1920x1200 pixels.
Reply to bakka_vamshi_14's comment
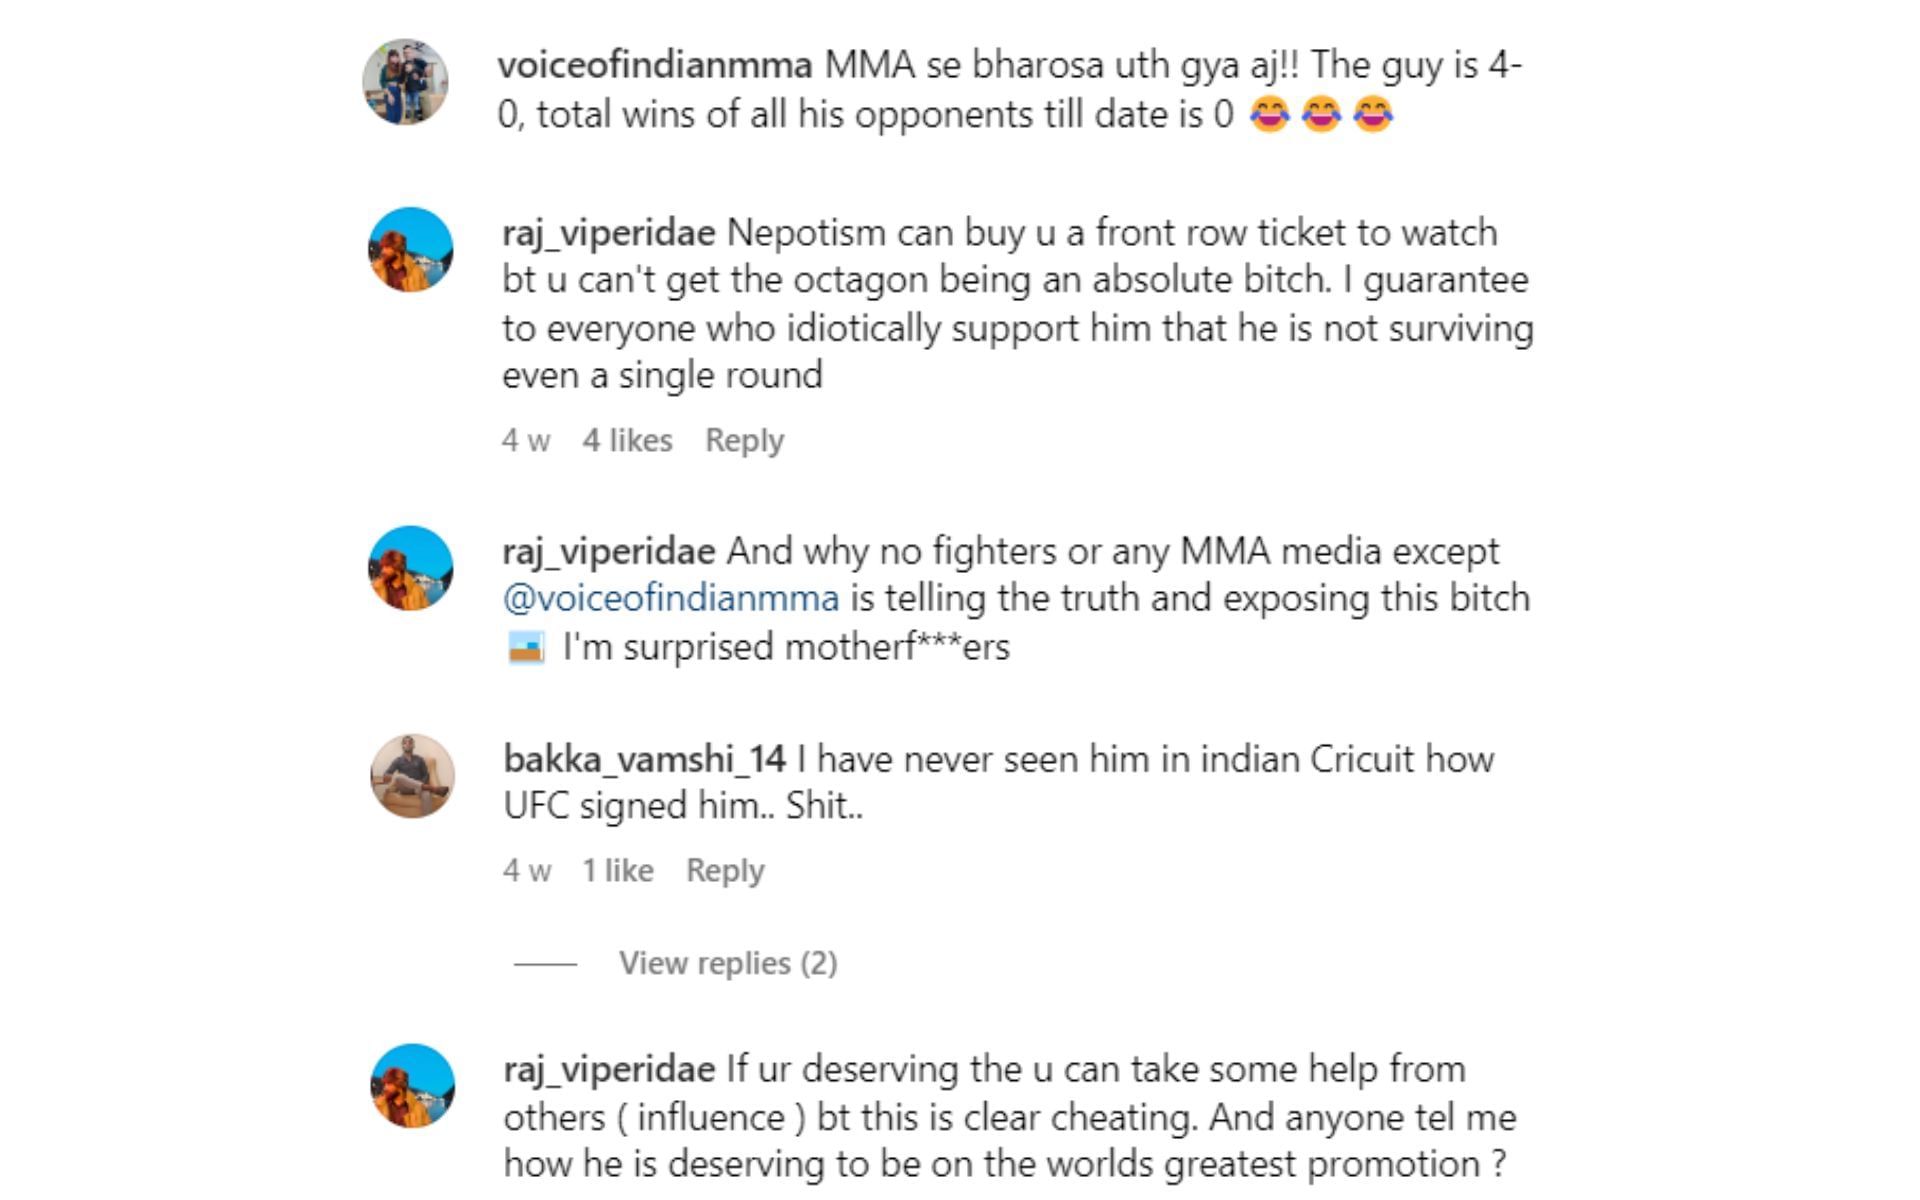click(726, 871)
